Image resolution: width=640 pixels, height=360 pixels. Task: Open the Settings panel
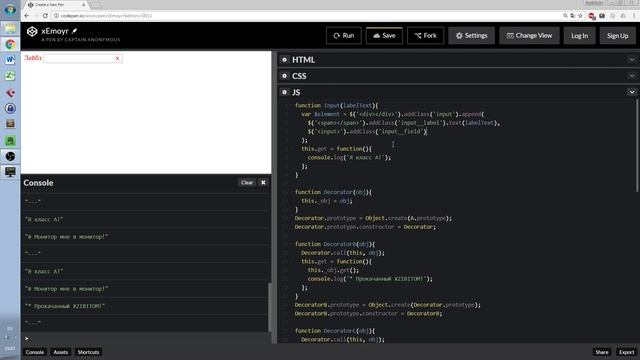coord(471,36)
